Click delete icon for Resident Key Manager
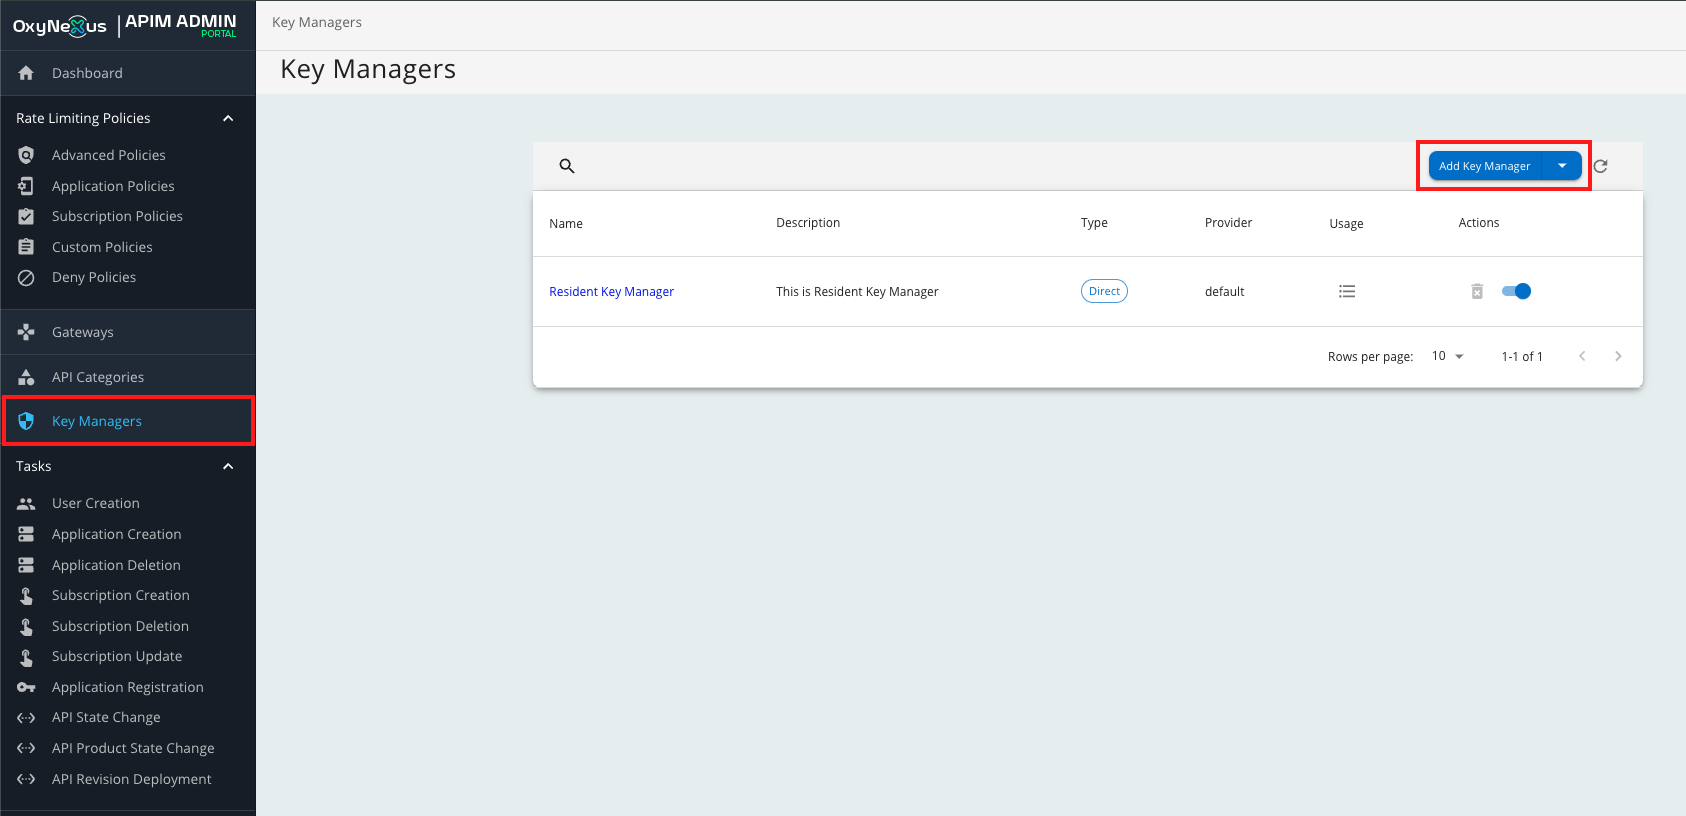The image size is (1686, 816). pos(1477,291)
